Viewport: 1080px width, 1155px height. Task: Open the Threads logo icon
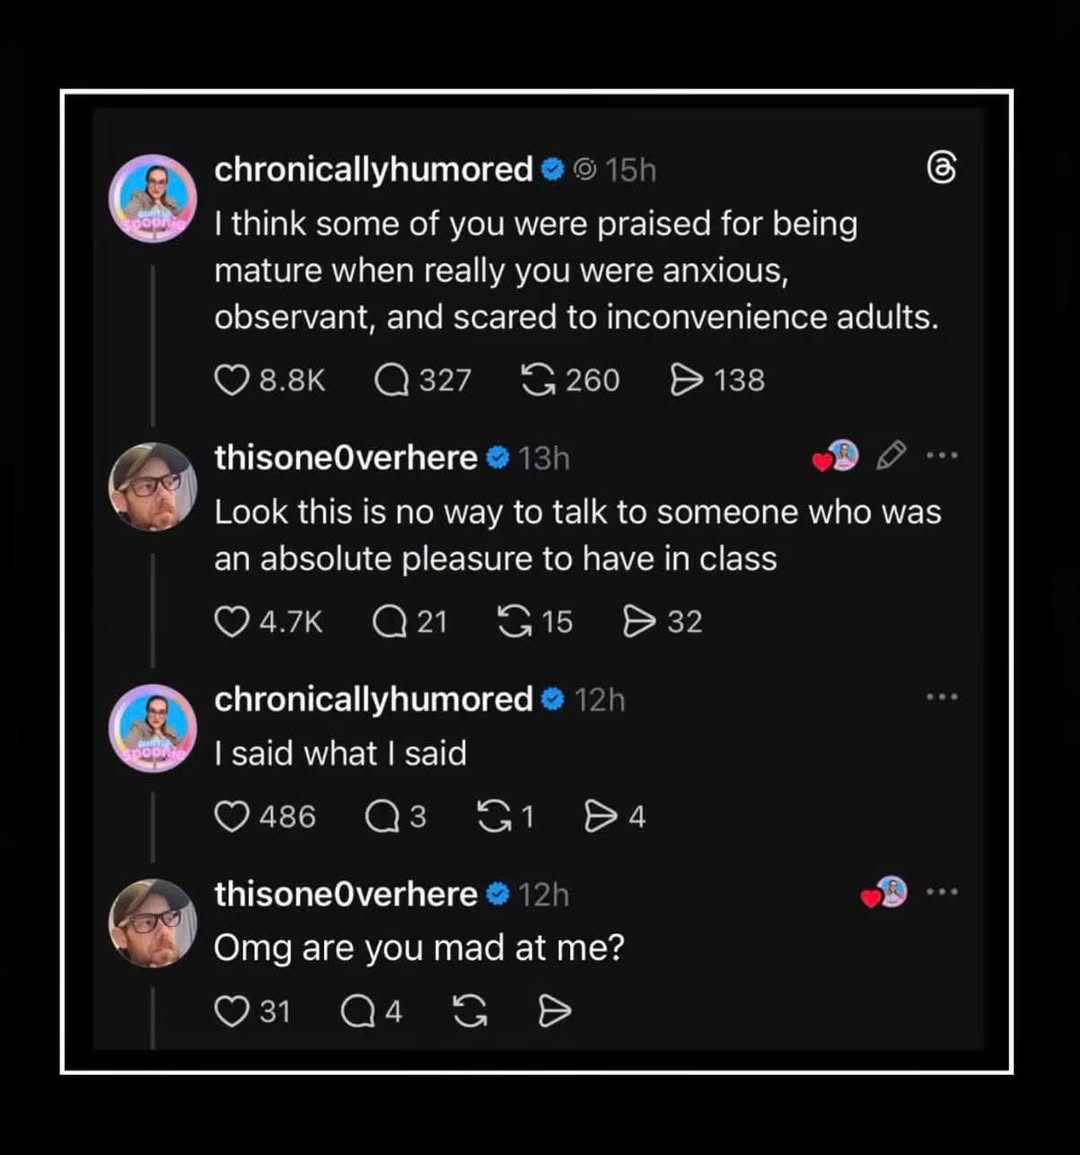click(942, 168)
